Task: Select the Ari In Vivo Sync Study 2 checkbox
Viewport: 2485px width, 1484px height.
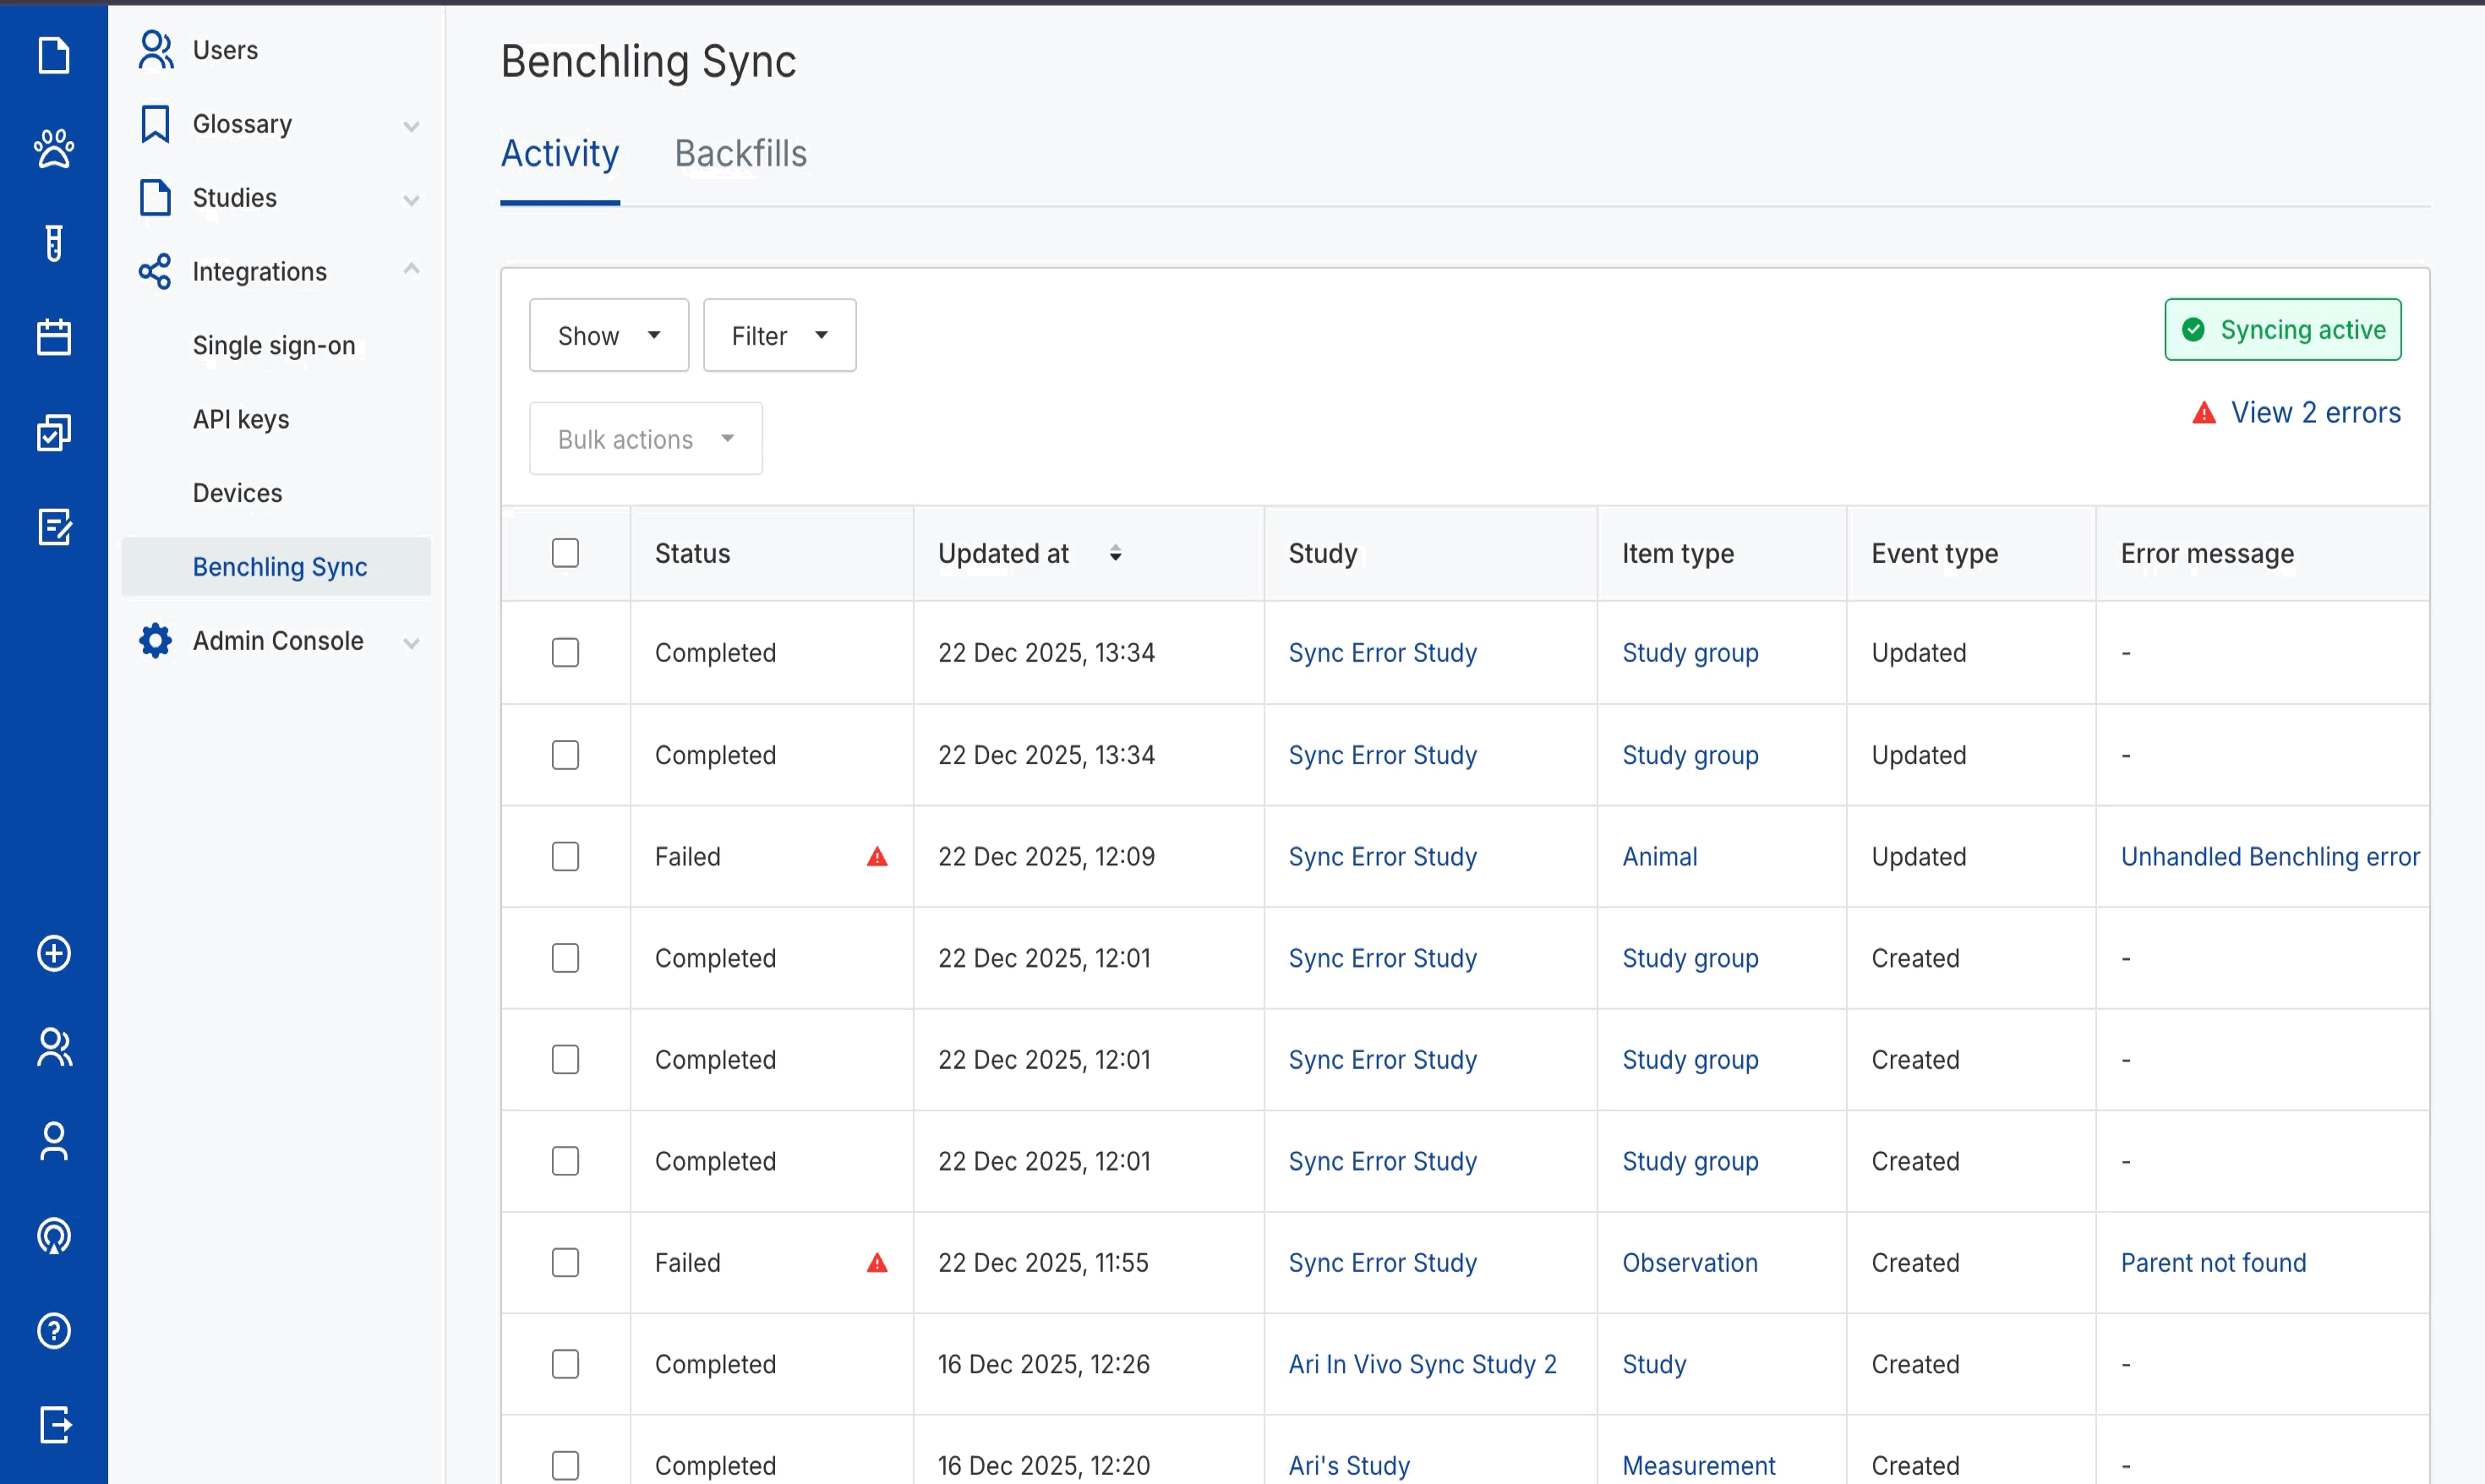Action: coord(565,1364)
